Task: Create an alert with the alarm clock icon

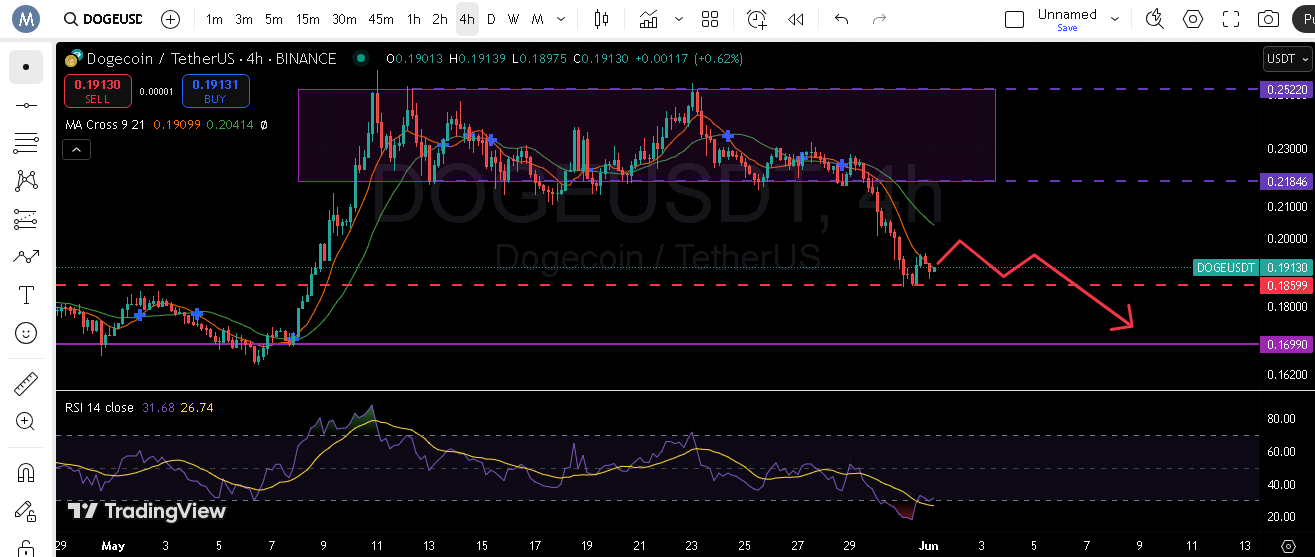Action: click(x=757, y=19)
